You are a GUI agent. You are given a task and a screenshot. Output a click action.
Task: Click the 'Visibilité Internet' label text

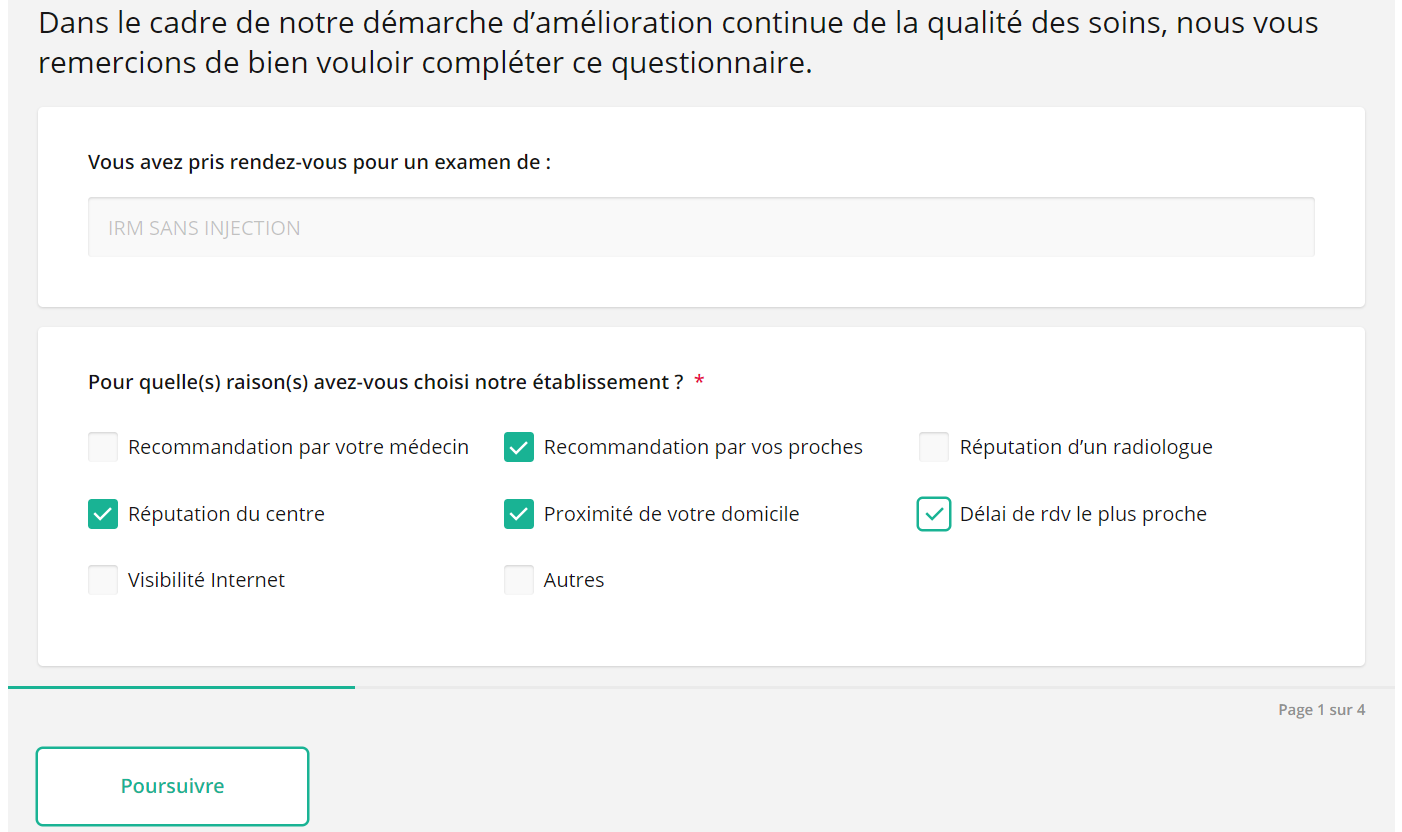point(206,580)
